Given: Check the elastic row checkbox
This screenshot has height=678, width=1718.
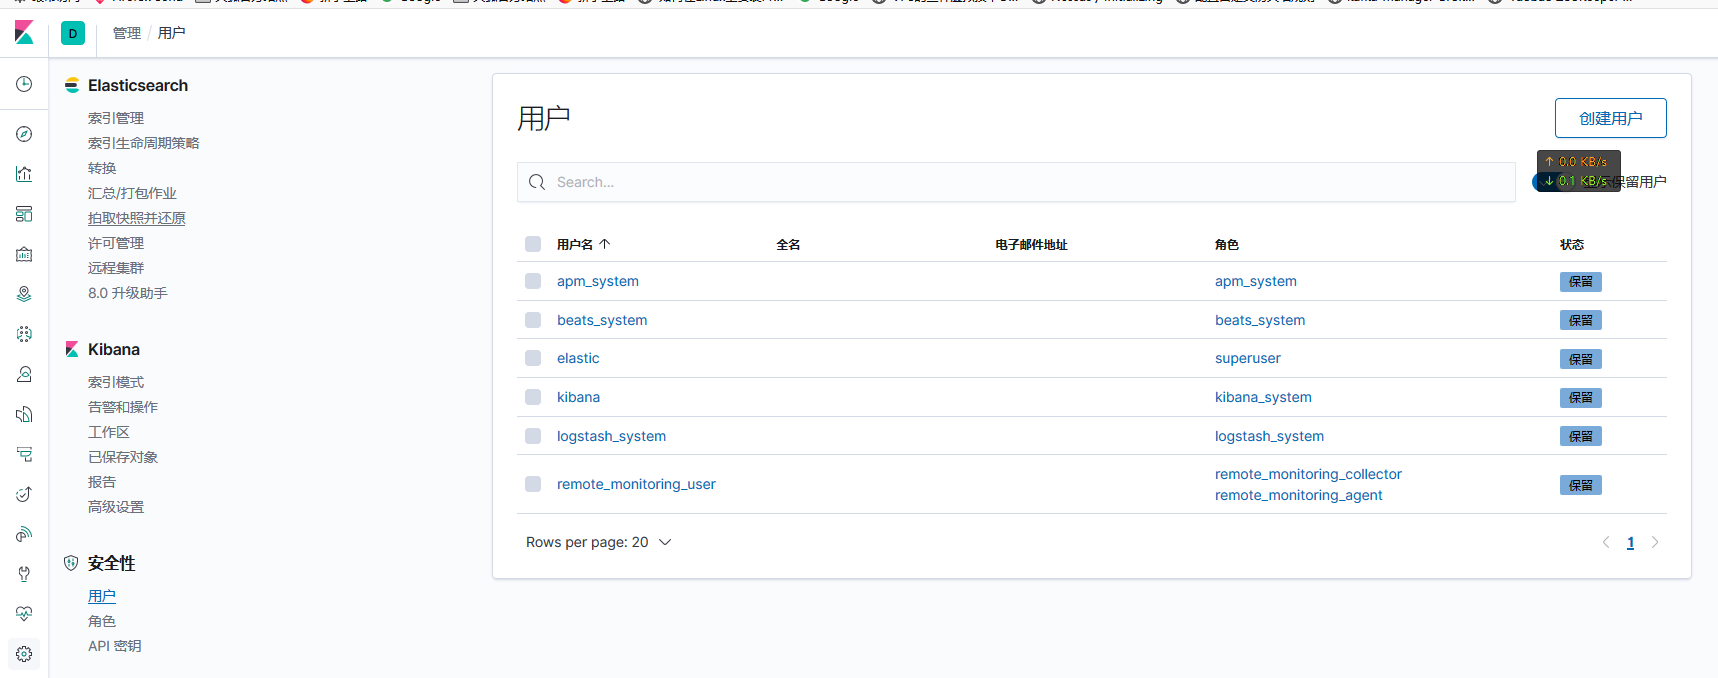Looking at the screenshot, I should 533,358.
